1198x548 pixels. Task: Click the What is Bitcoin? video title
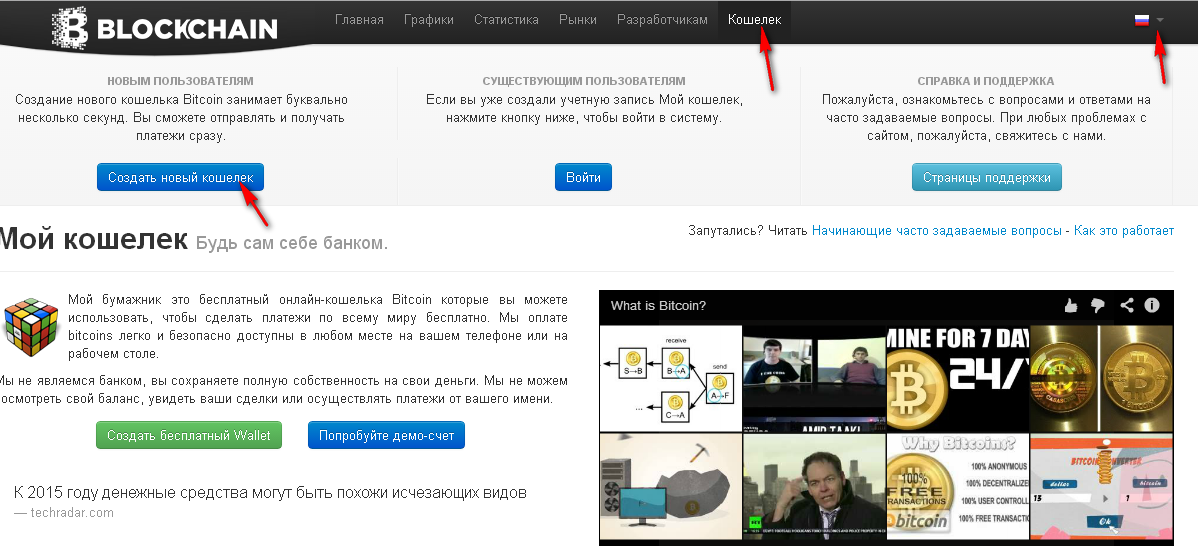658,306
